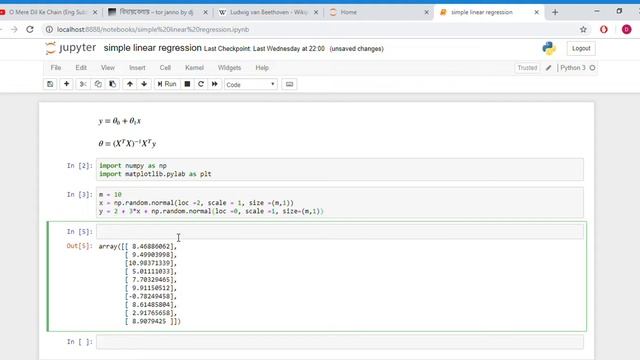This screenshot has height=360, width=640.
Task: Cut selected cells with scissors icon
Action: [83, 84]
